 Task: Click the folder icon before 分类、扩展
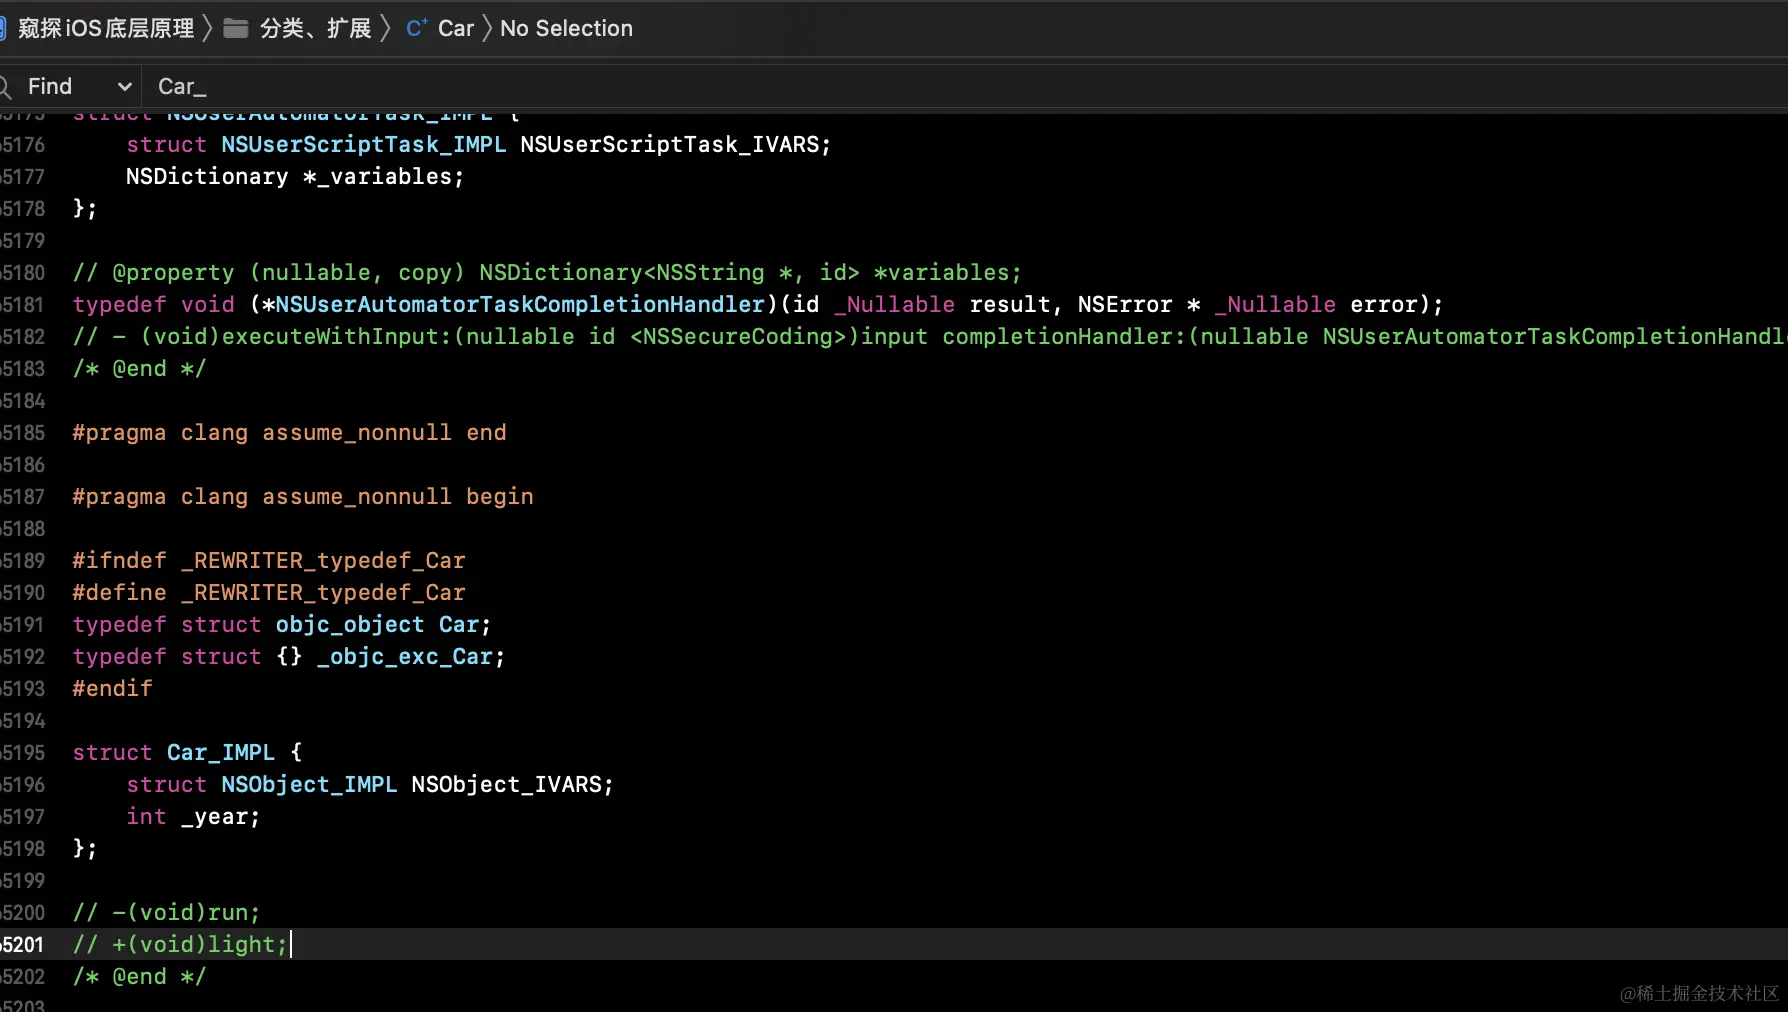pyautogui.click(x=236, y=28)
